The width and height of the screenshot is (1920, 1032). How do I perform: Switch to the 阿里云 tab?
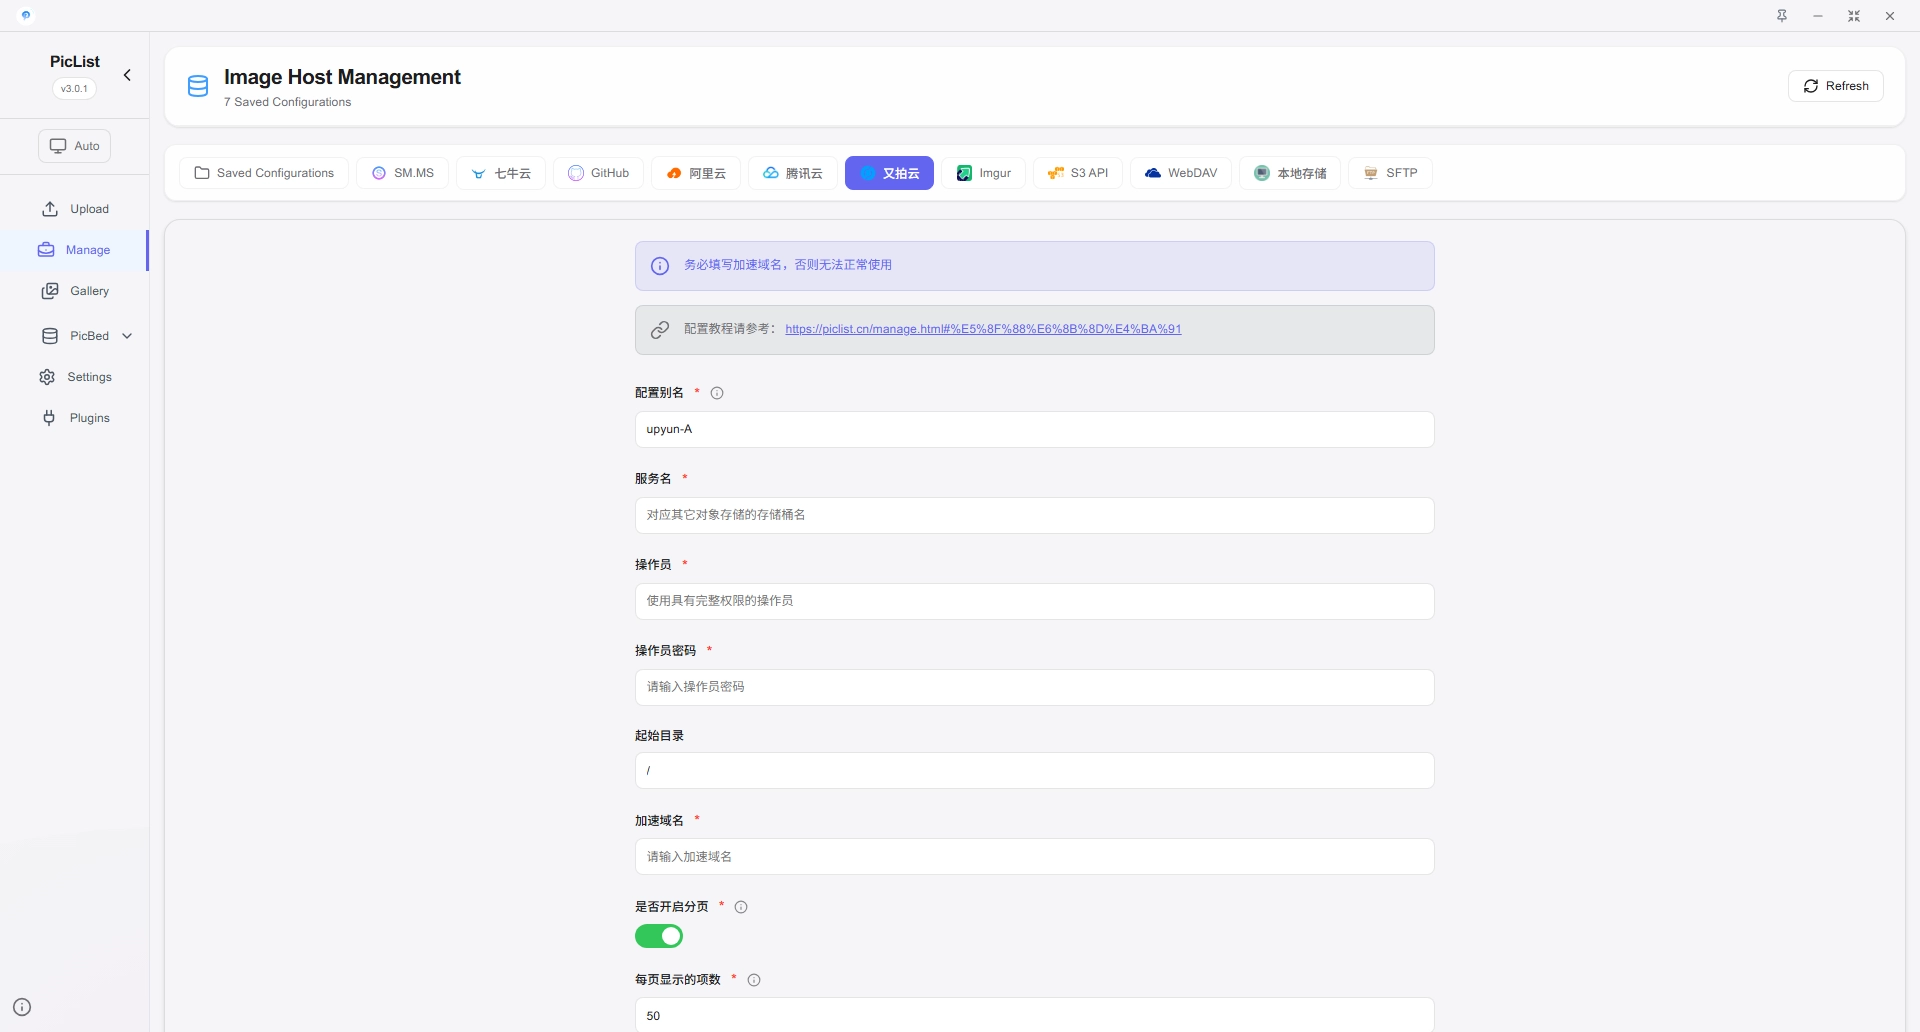tap(696, 173)
